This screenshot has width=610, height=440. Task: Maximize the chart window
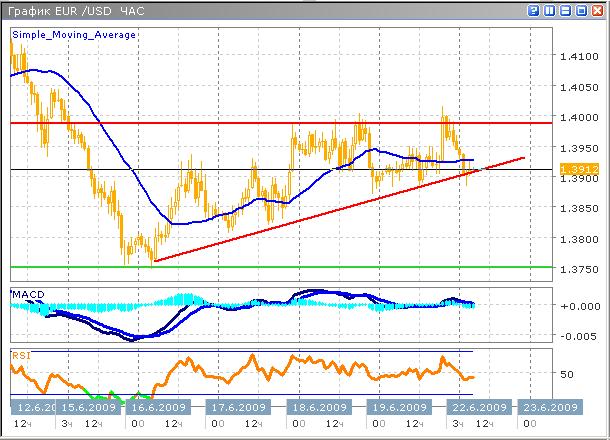click(x=580, y=10)
